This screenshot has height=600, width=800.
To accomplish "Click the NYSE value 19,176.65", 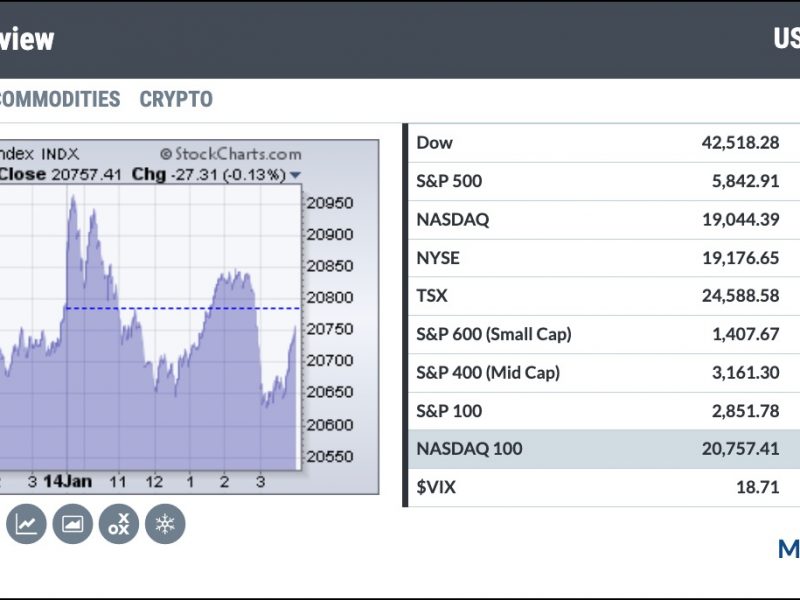I will pyautogui.click(x=741, y=258).
